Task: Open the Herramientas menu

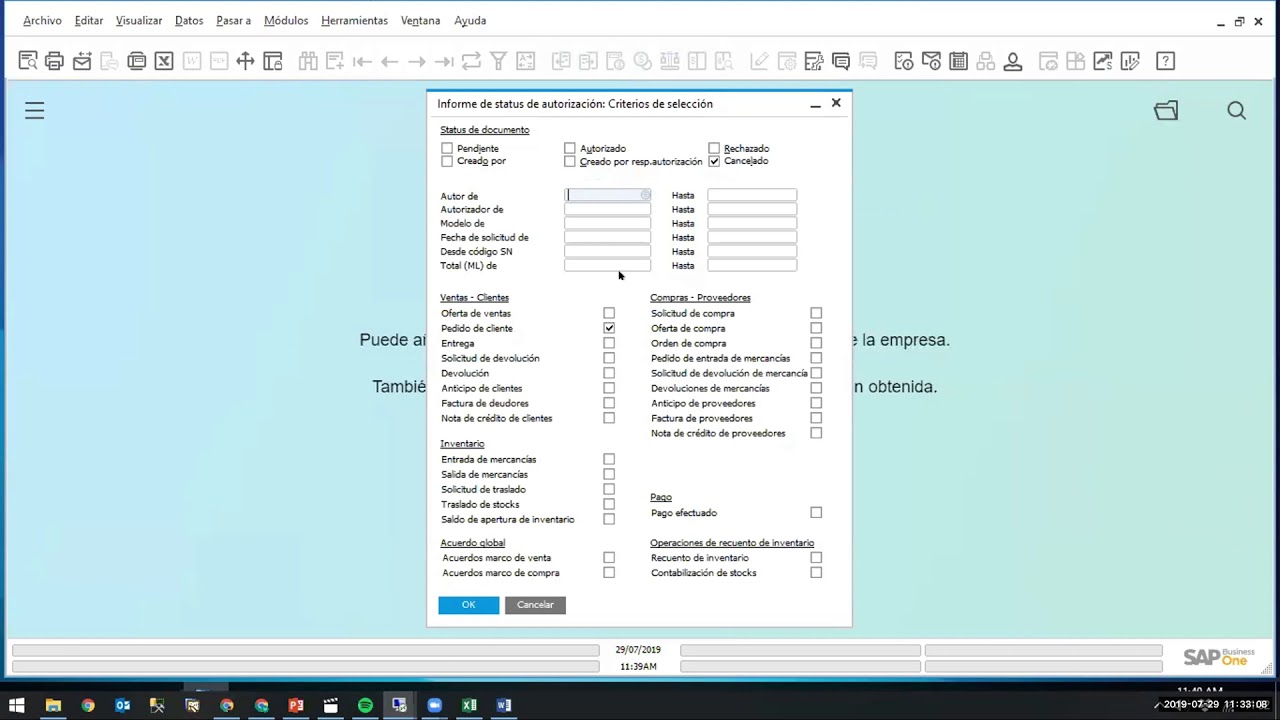Action: (x=354, y=20)
